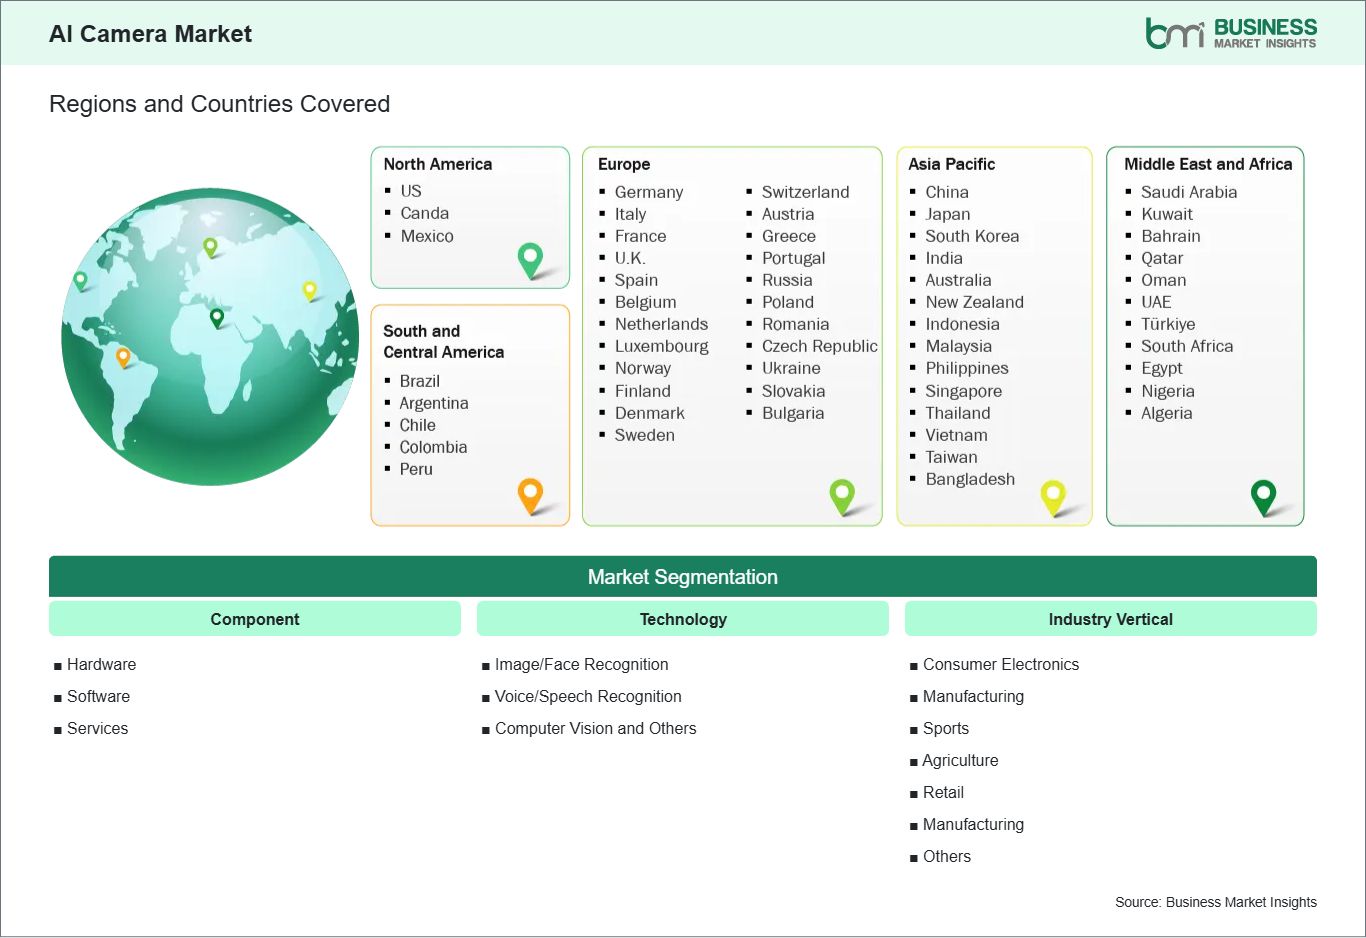Select the dark green Middle East pin

pos(1264,496)
